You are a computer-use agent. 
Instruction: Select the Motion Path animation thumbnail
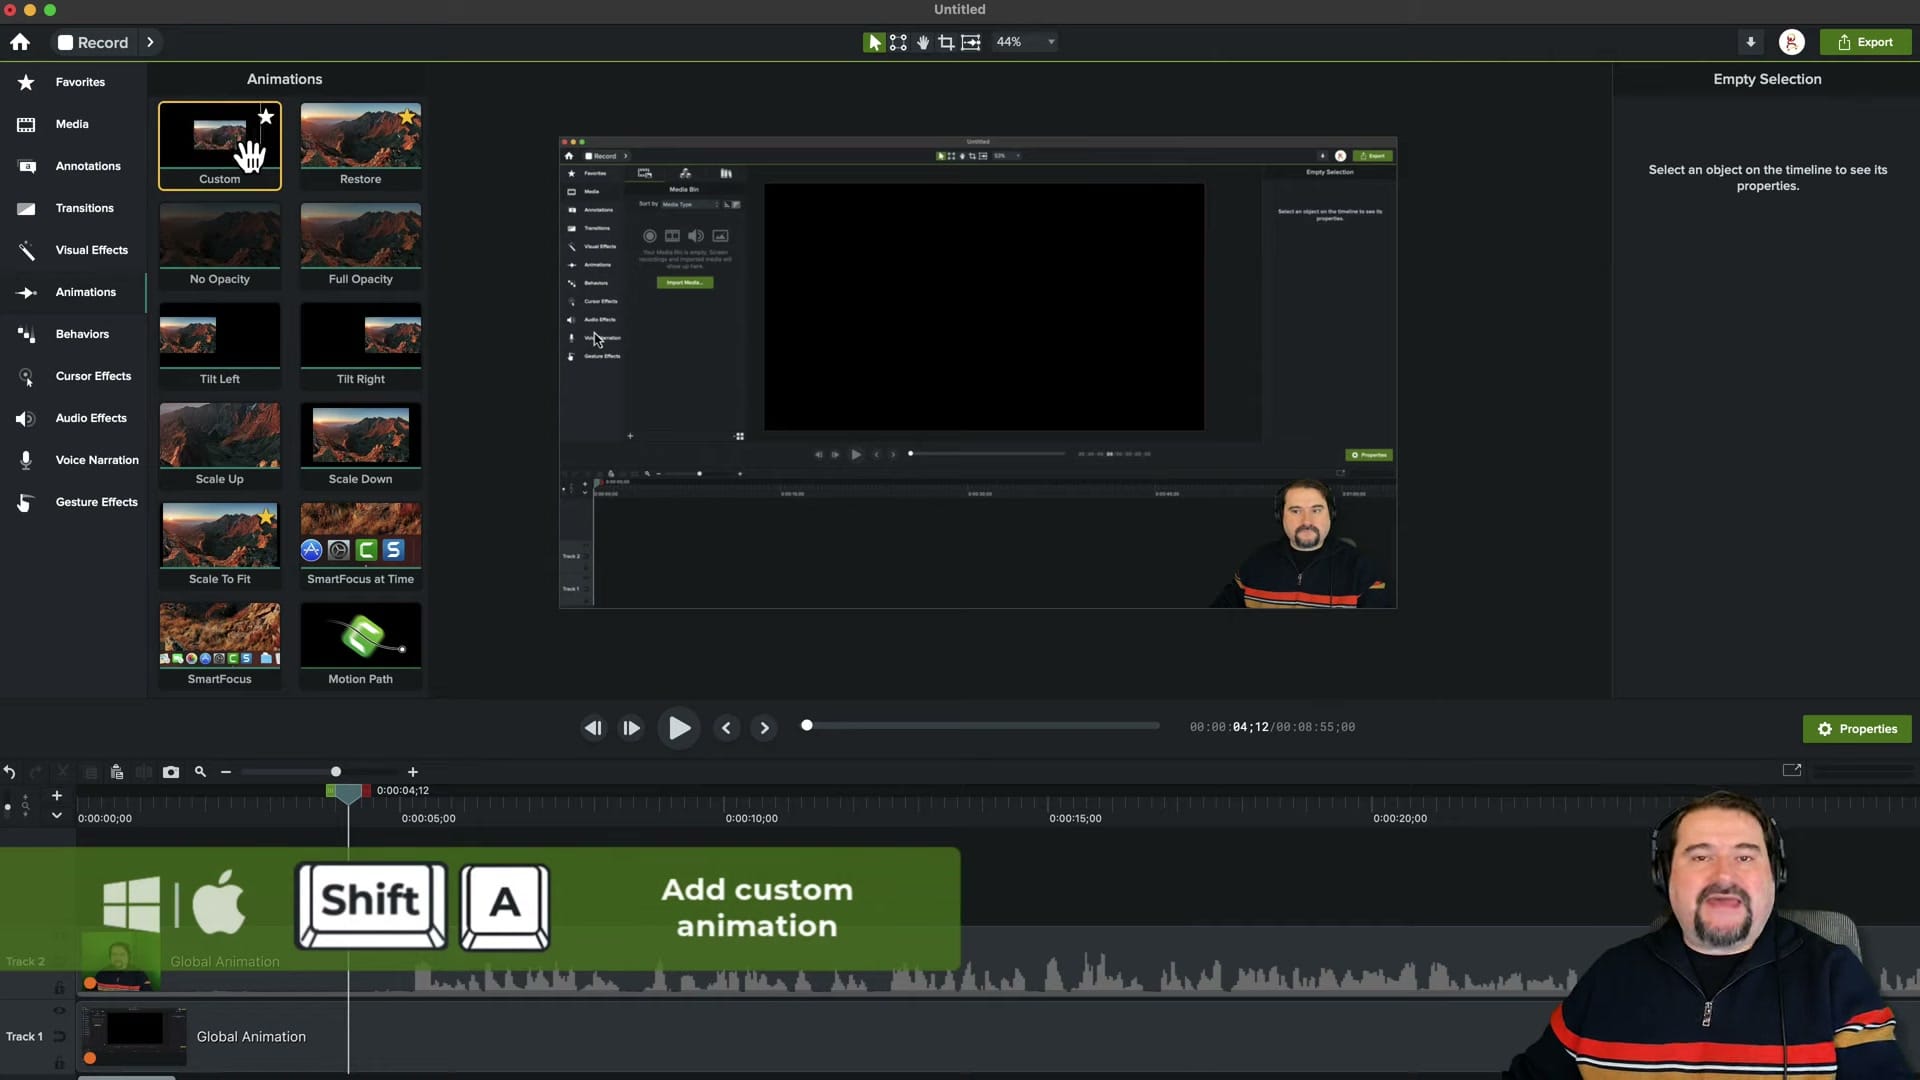360,637
